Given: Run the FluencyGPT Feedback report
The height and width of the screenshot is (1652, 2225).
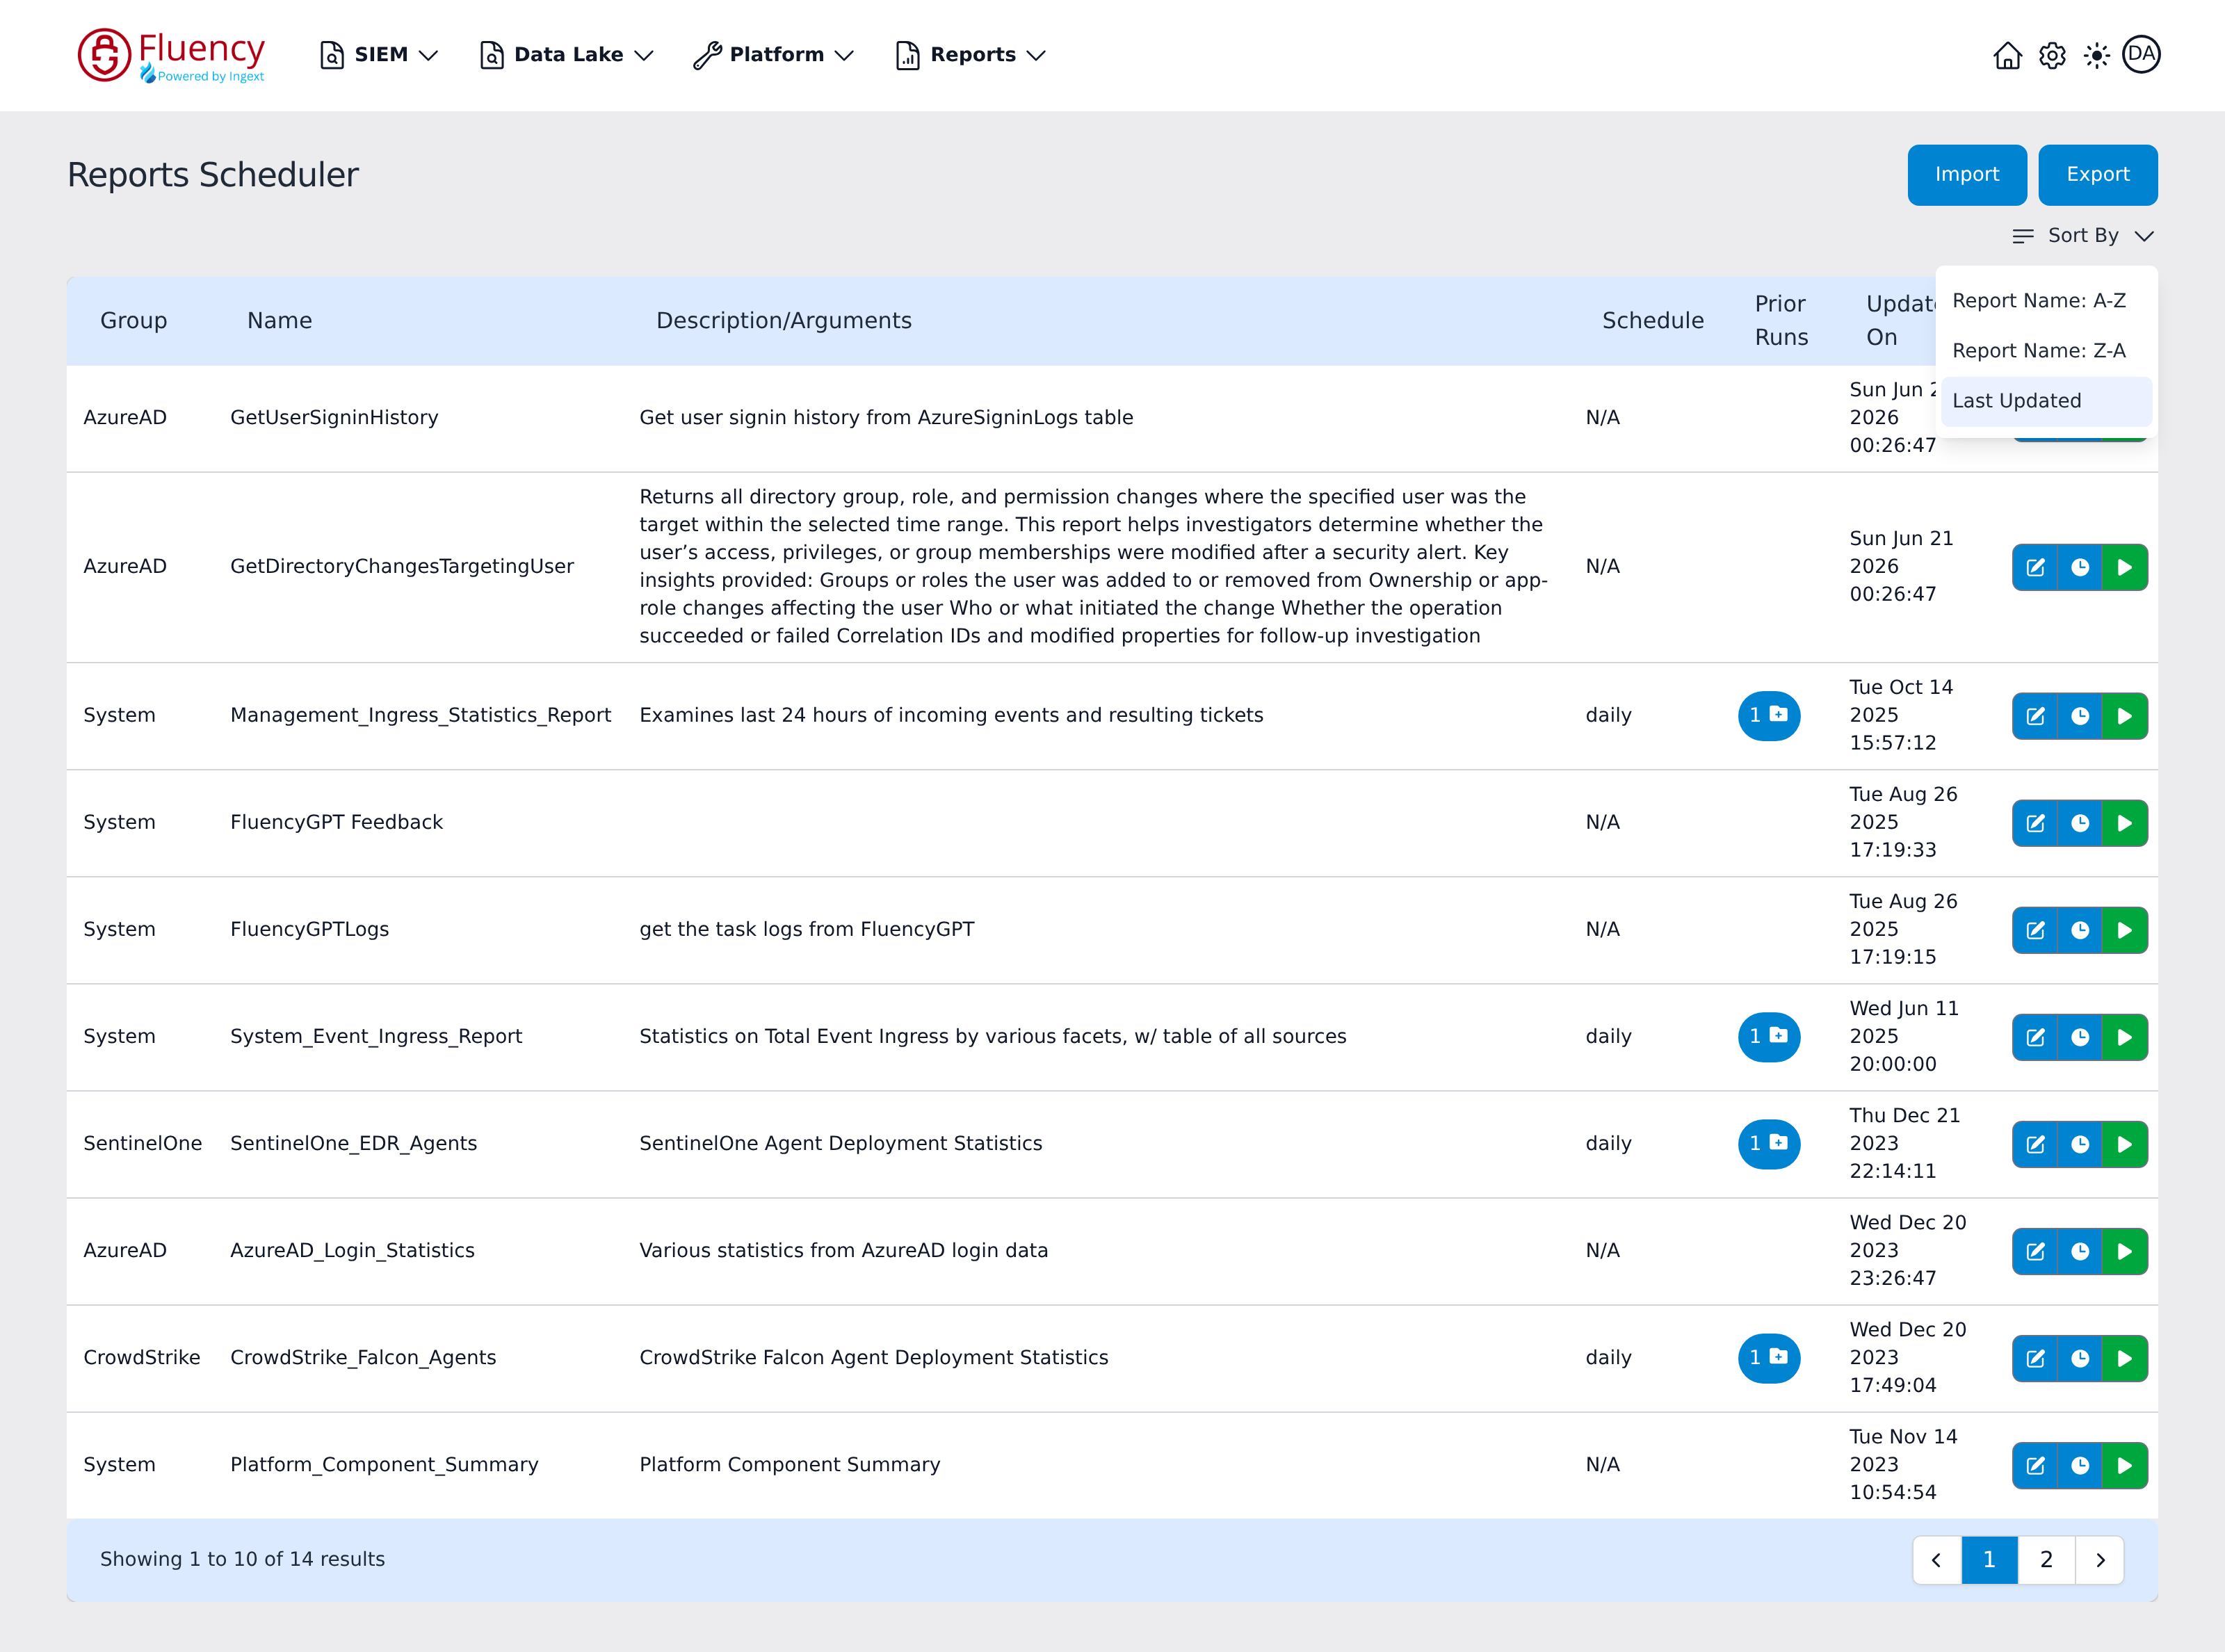Looking at the screenshot, I should click(x=2125, y=823).
